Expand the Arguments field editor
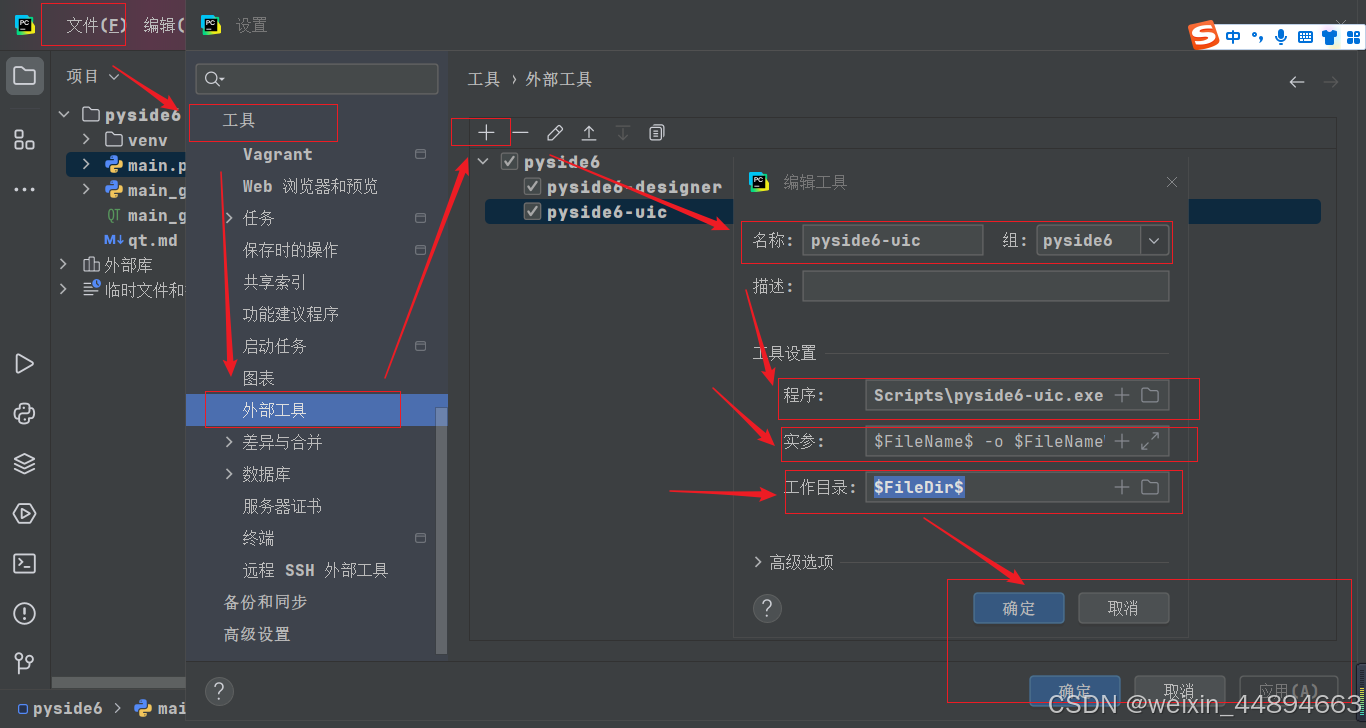Screen dimensions: 1366x728 1150,440
